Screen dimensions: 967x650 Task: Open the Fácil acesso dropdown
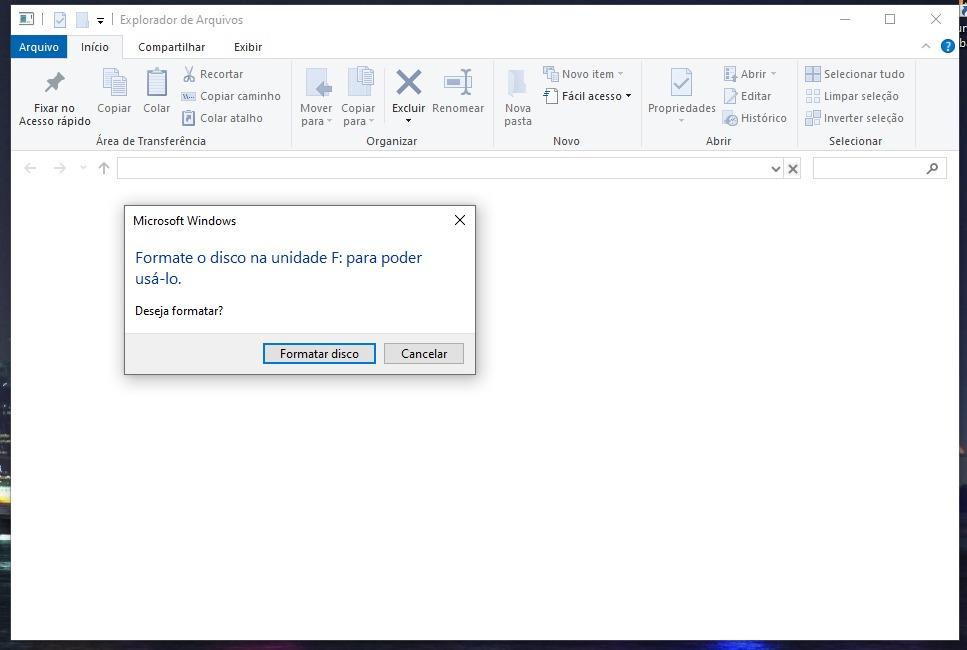click(588, 96)
